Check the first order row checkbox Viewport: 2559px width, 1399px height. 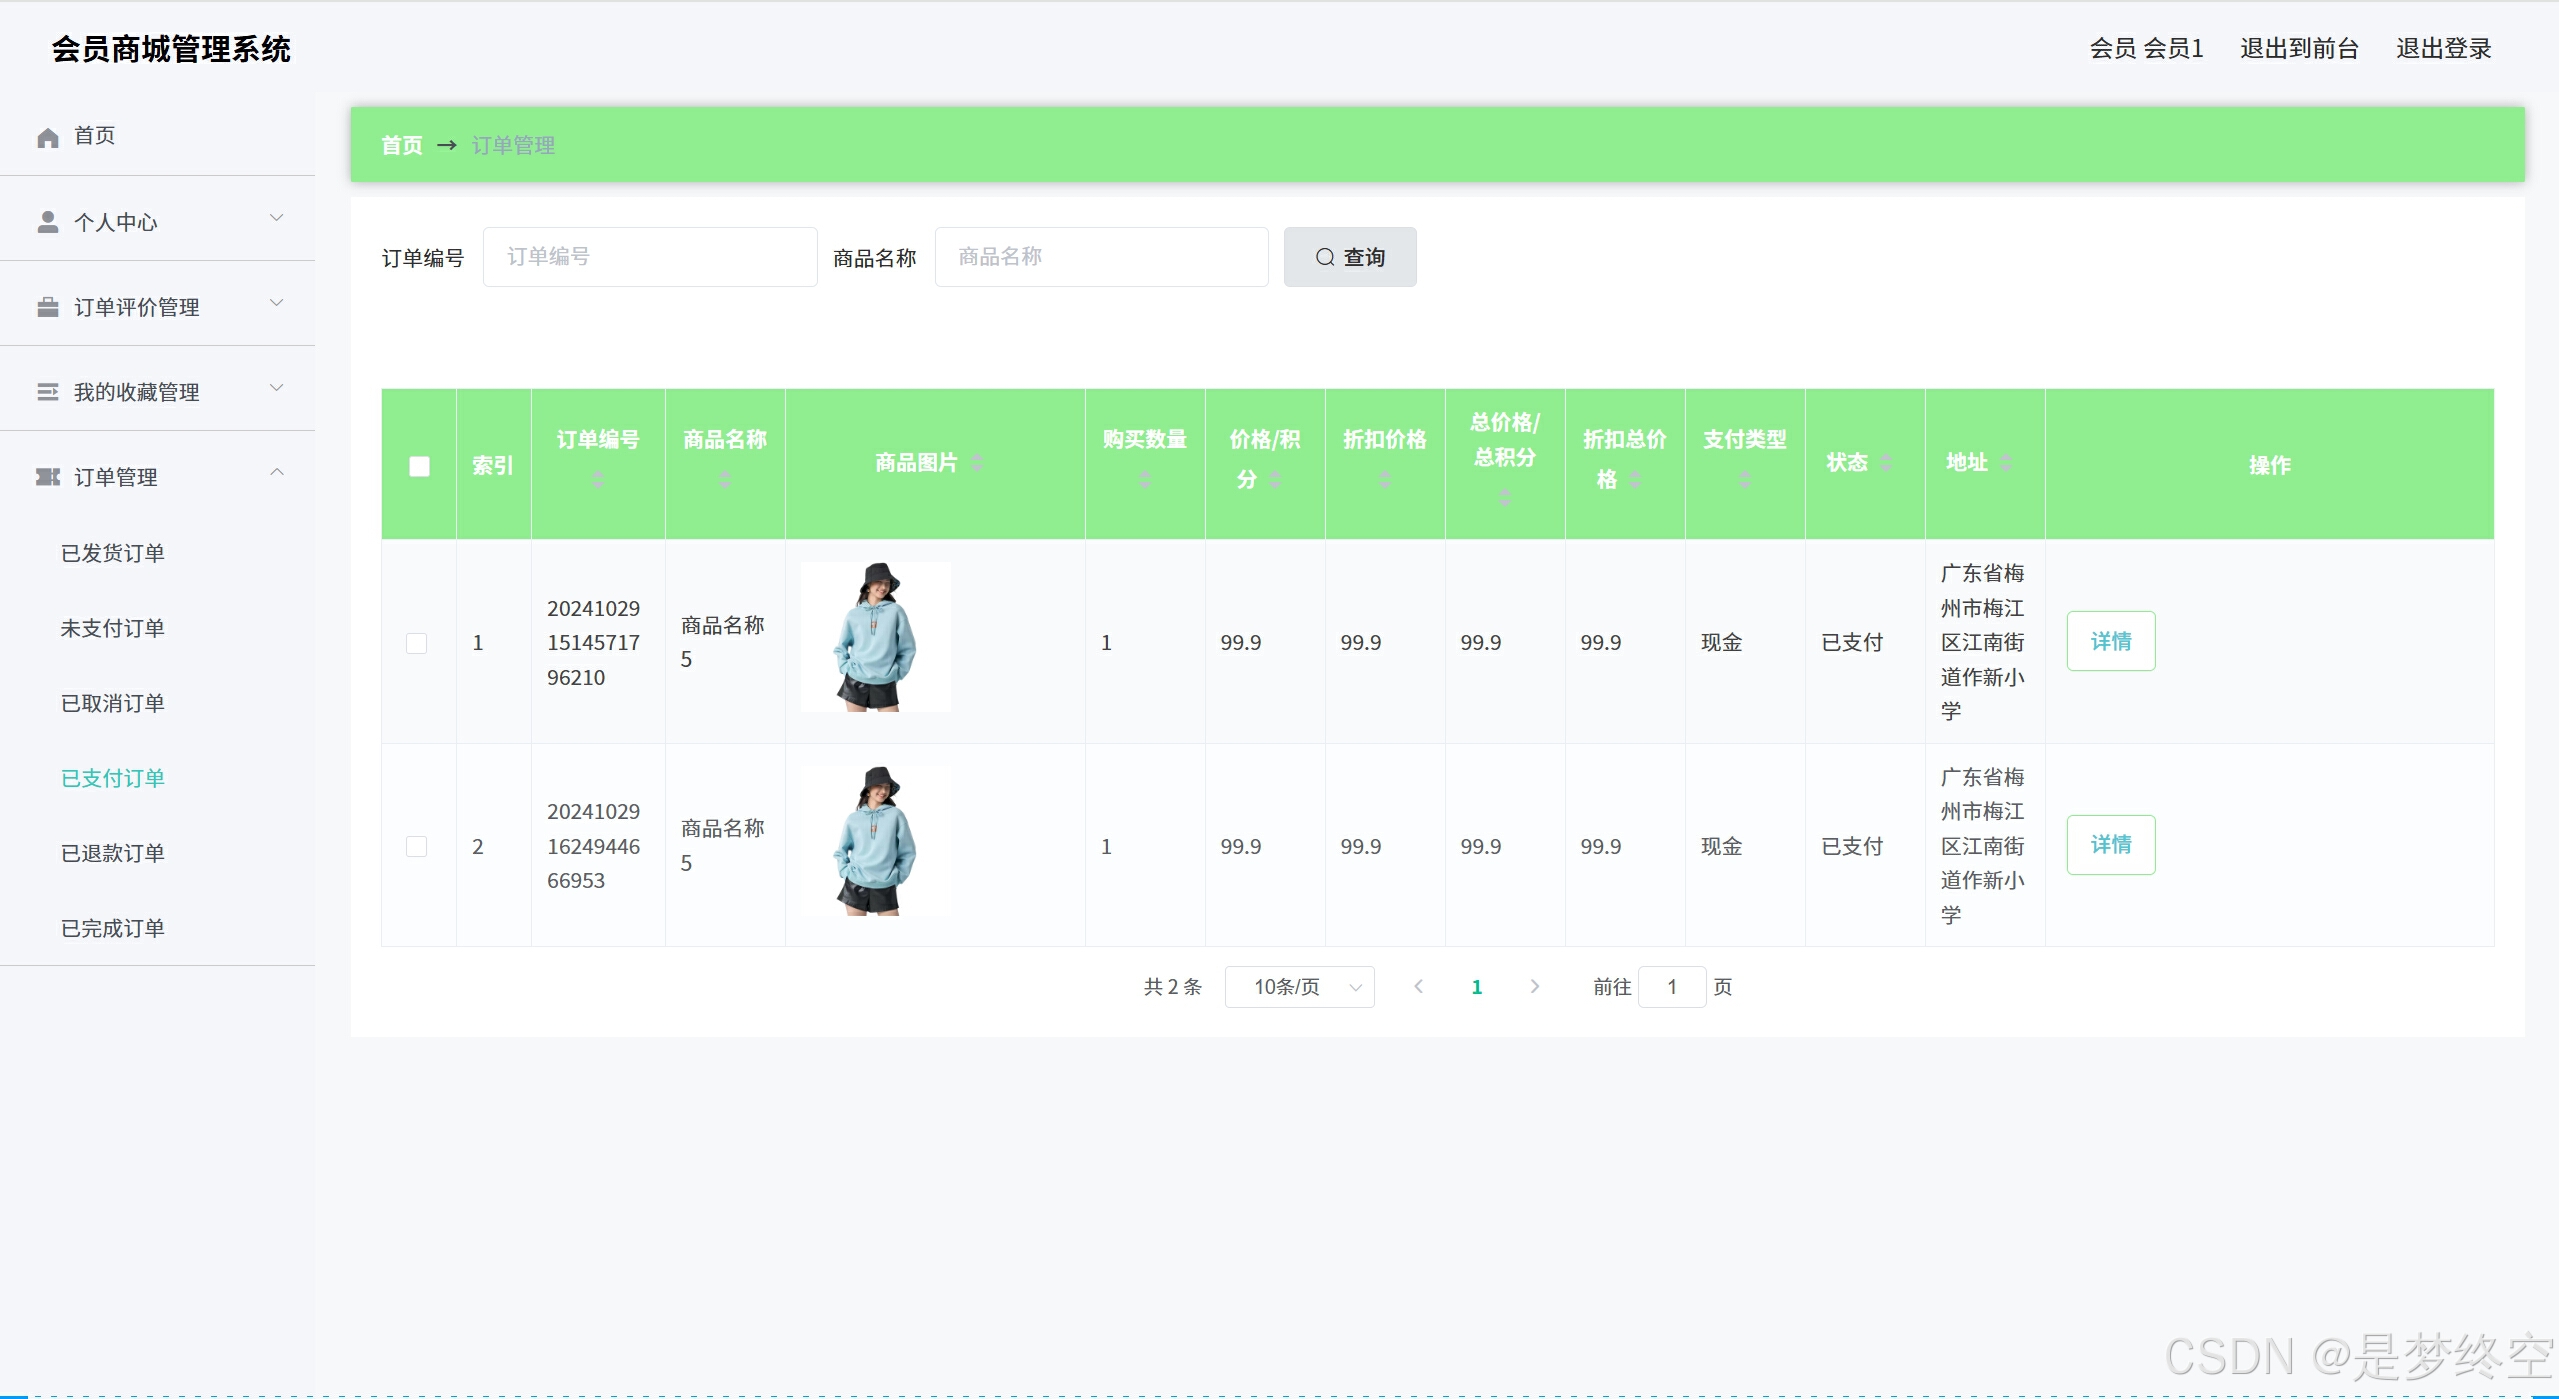tap(417, 643)
